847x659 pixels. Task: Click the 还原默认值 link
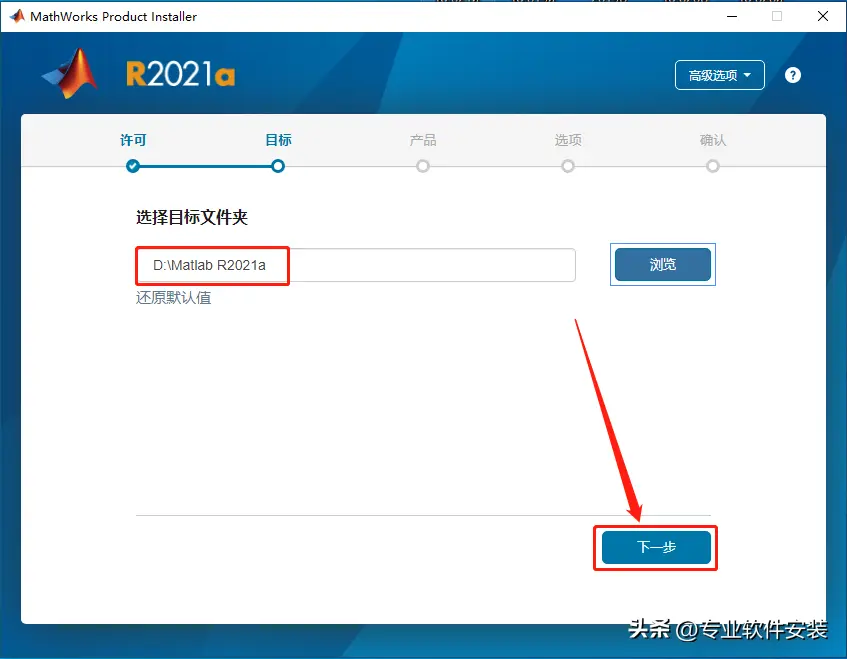[x=173, y=298]
